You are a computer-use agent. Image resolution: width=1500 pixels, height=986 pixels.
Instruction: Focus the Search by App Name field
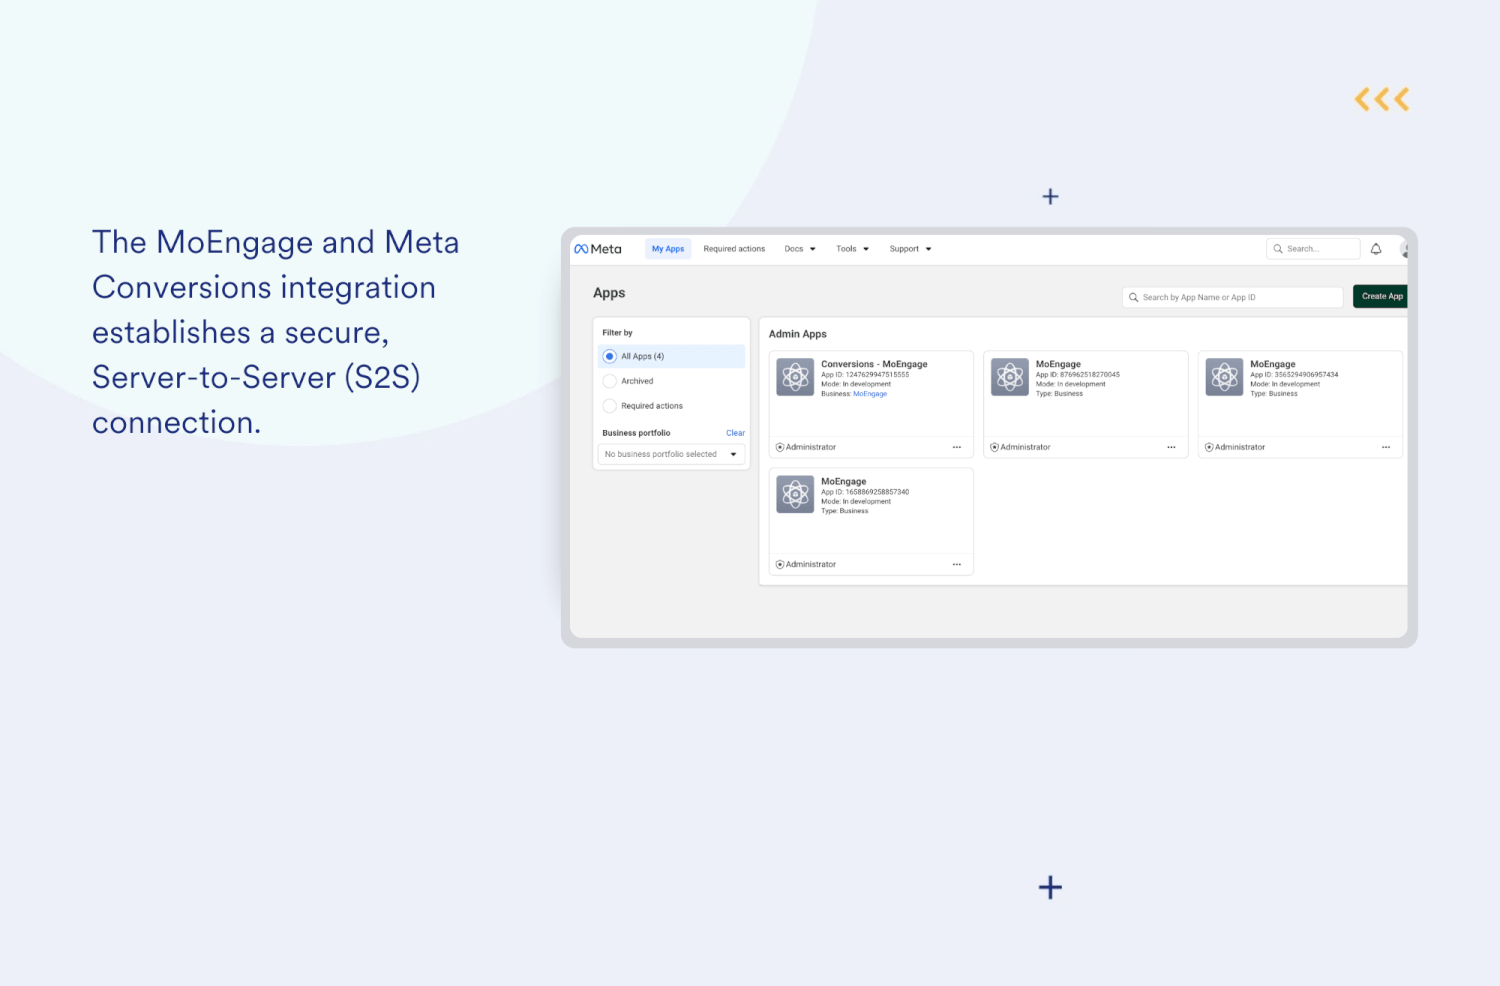click(1232, 296)
